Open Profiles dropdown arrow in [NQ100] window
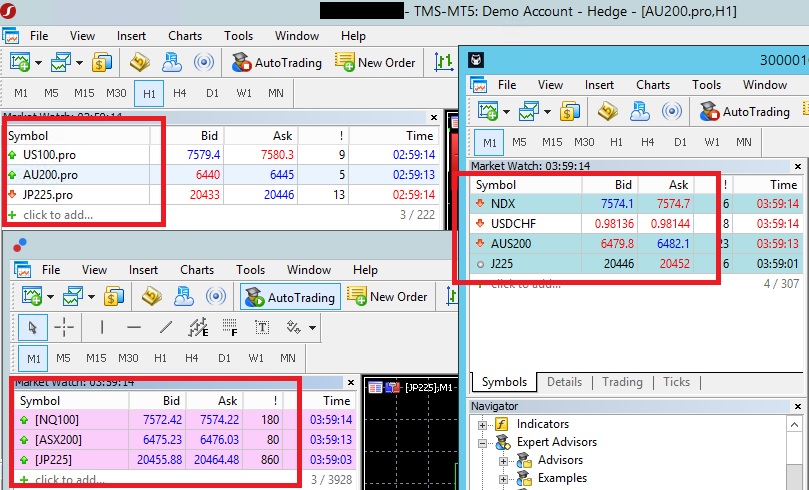Viewport: 809px width, 490px height. pyautogui.click(x=91, y=297)
